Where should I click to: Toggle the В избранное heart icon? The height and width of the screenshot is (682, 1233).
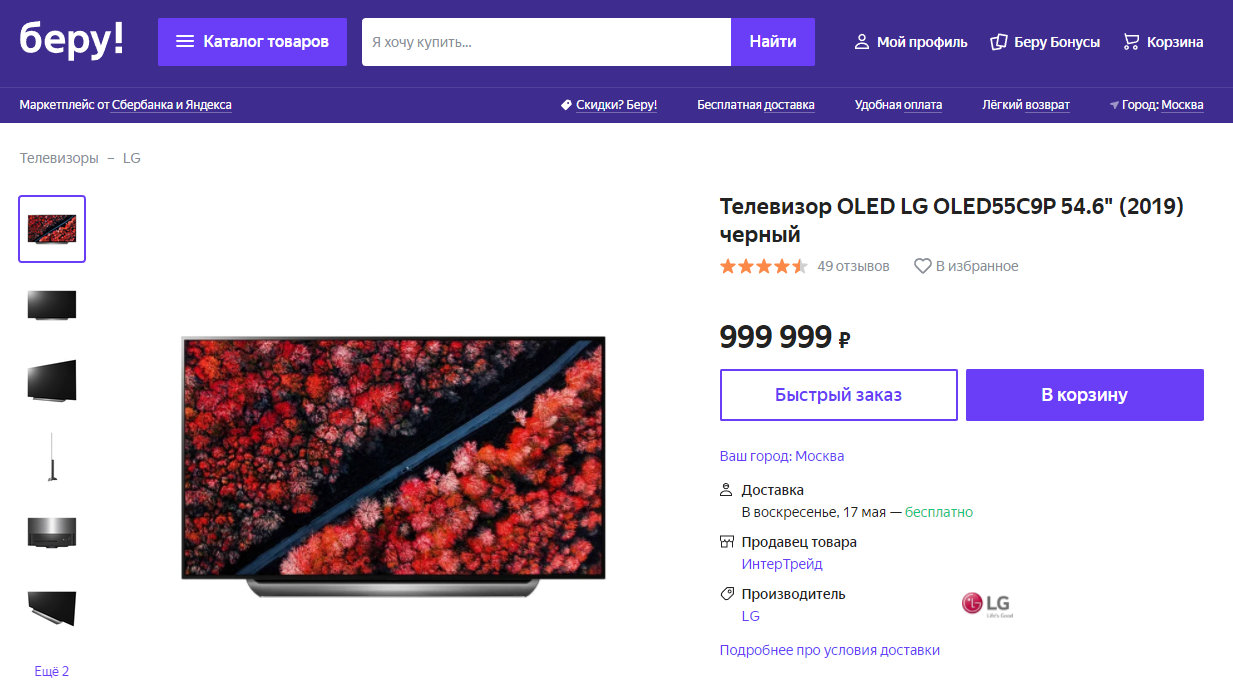923,266
